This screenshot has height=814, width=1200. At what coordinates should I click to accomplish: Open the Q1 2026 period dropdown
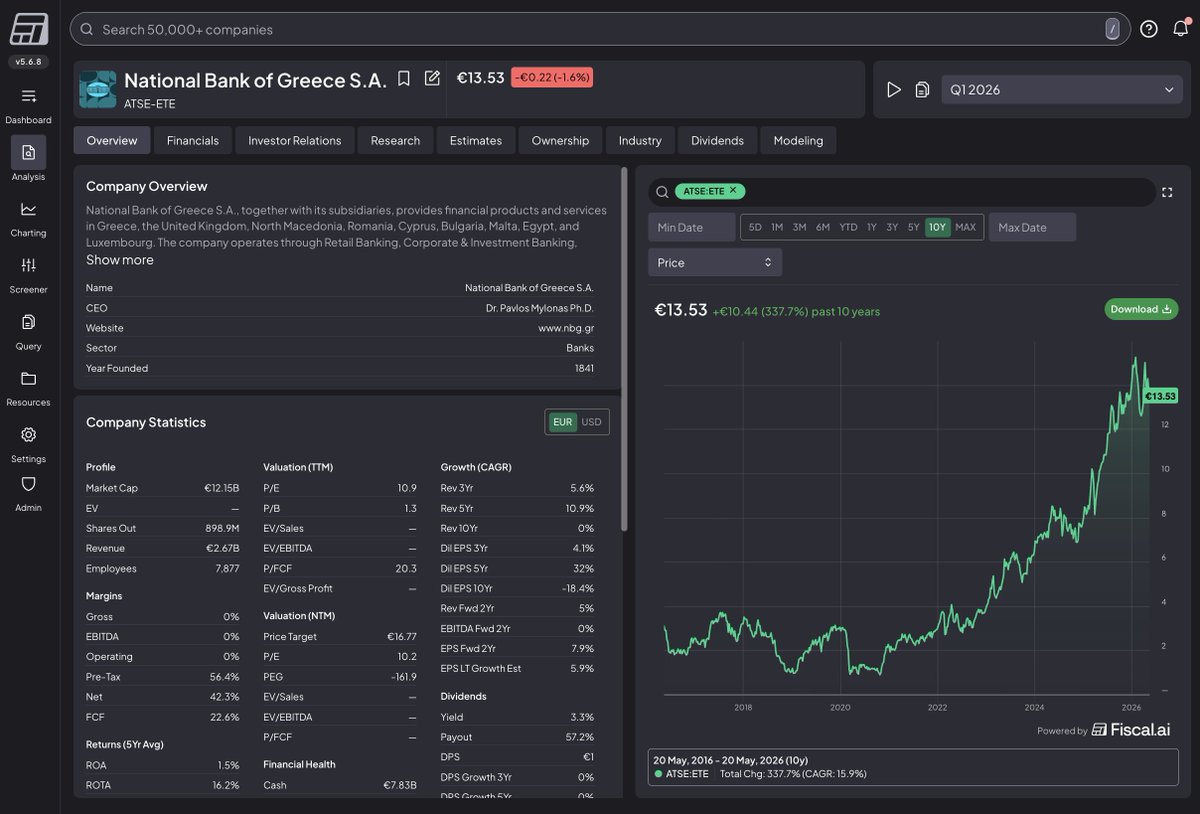(x=1062, y=90)
